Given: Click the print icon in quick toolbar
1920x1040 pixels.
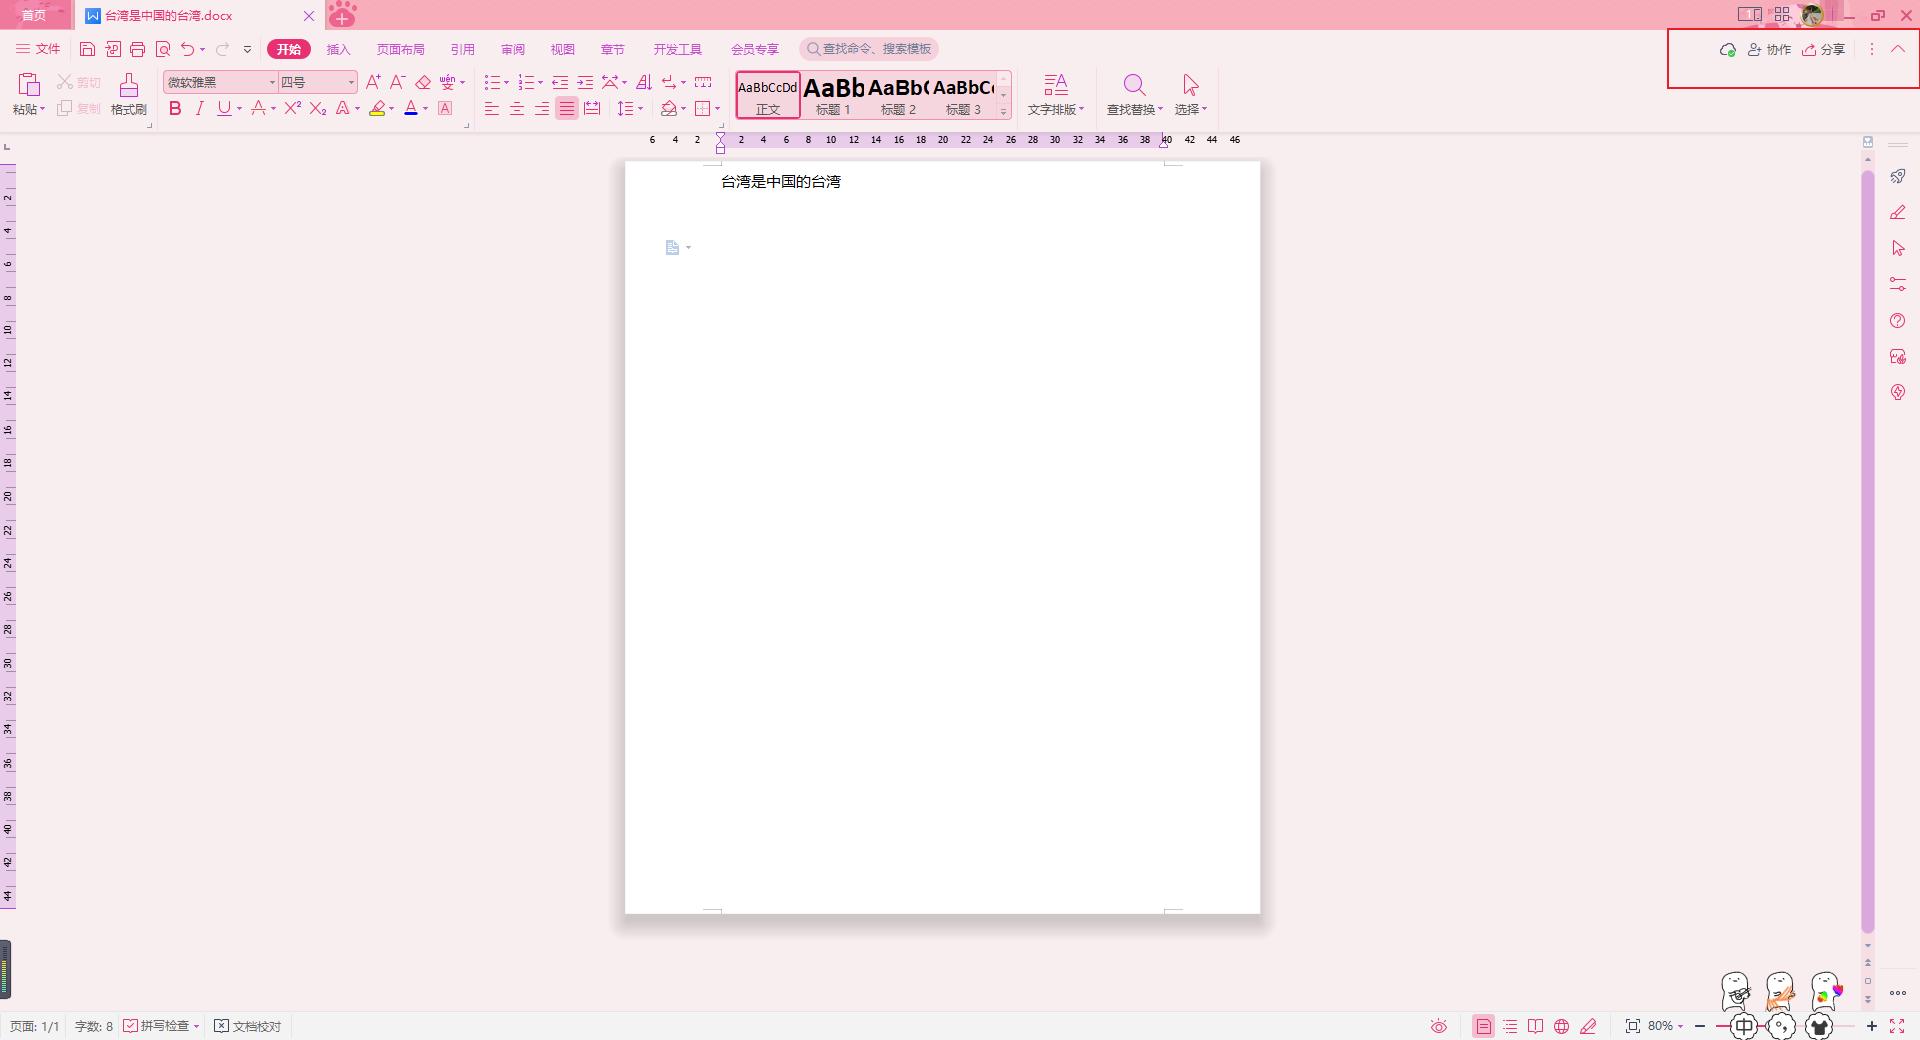Looking at the screenshot, I should pyautogui.click(x=138, y=49).
